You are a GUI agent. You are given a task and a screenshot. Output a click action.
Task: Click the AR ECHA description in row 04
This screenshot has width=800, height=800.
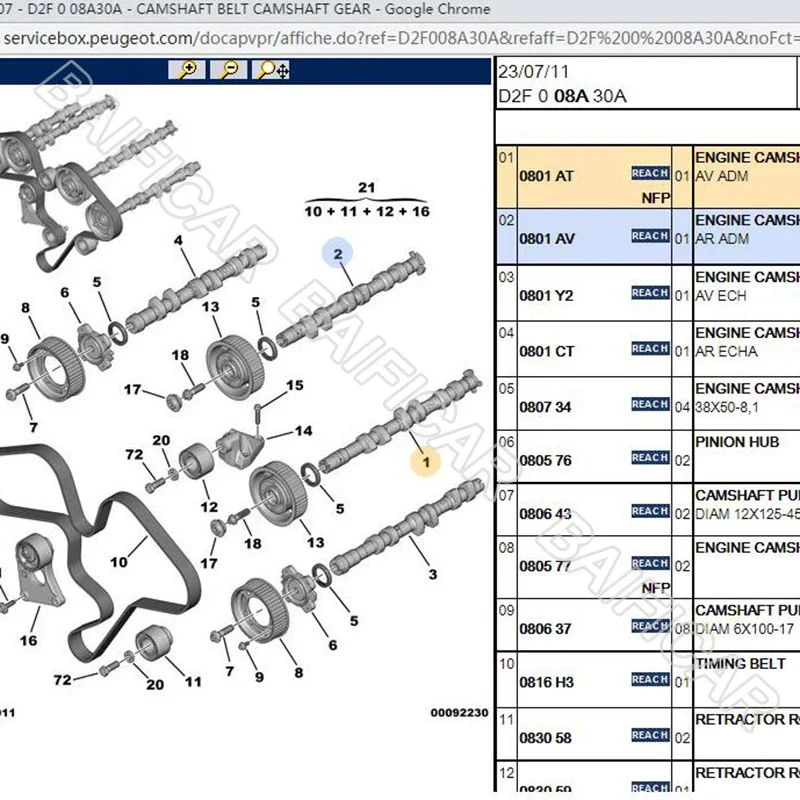727,352
